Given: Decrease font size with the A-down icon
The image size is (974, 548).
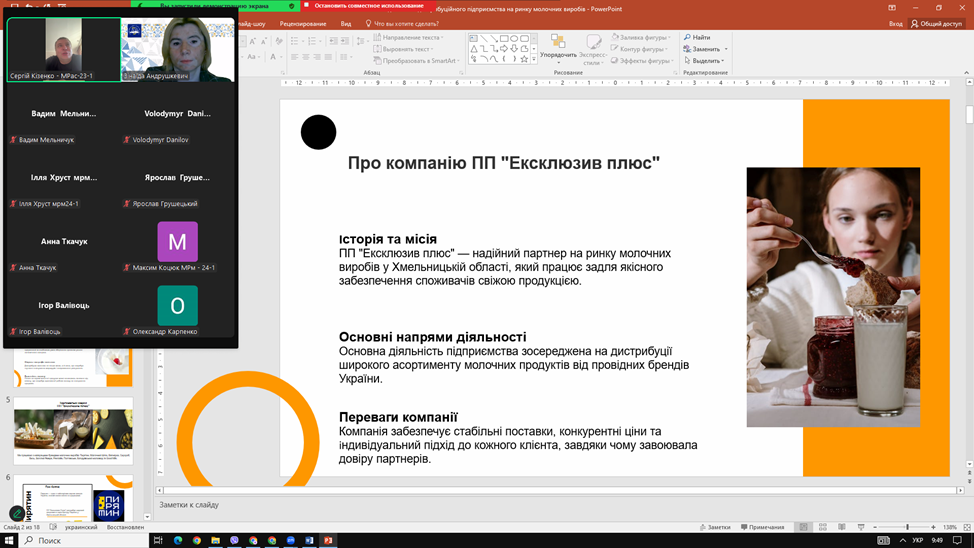Looking at the screenshot, I should 263,41.
